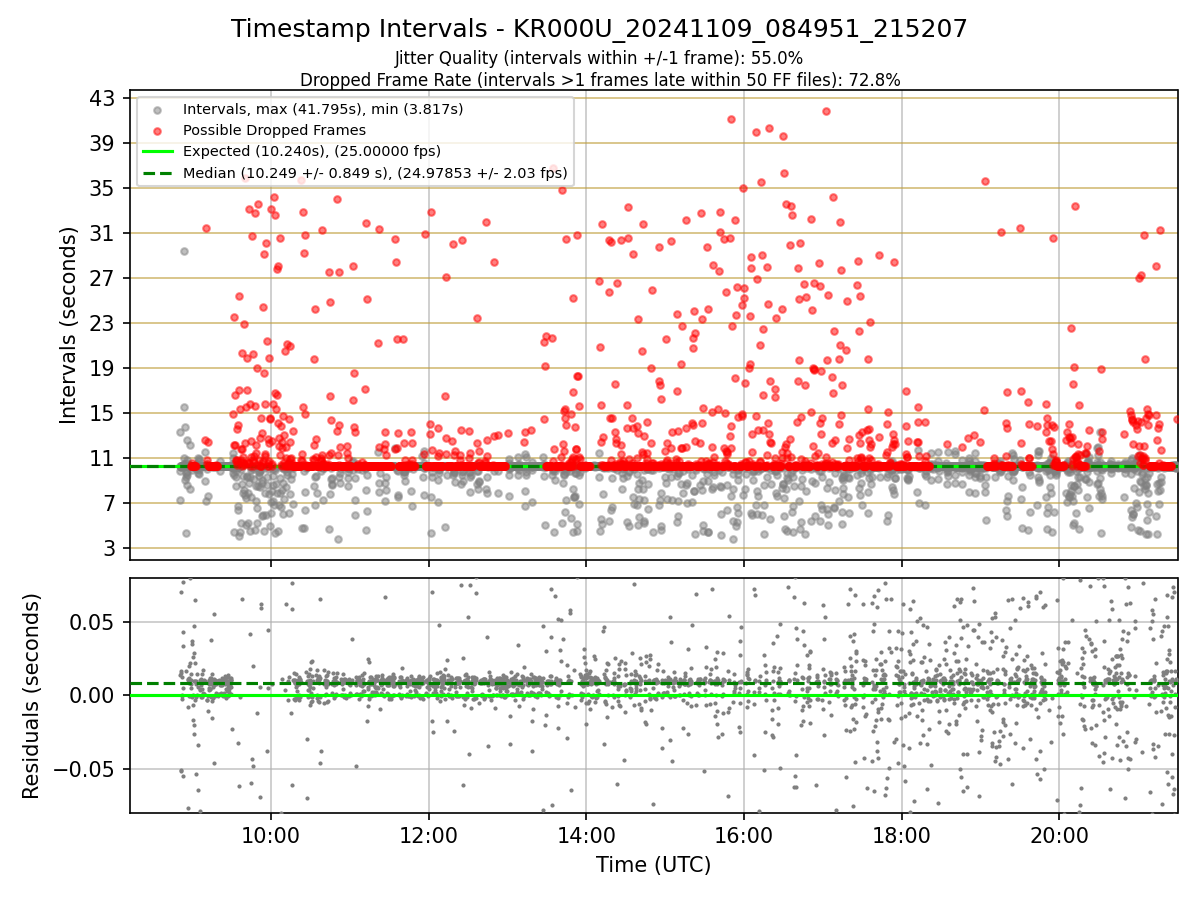Click legend entry 'Intervals, max (41.795s), min (3.817s)'
The height and width of the screenshot is (900, 1200).
(x=323, y=108)
